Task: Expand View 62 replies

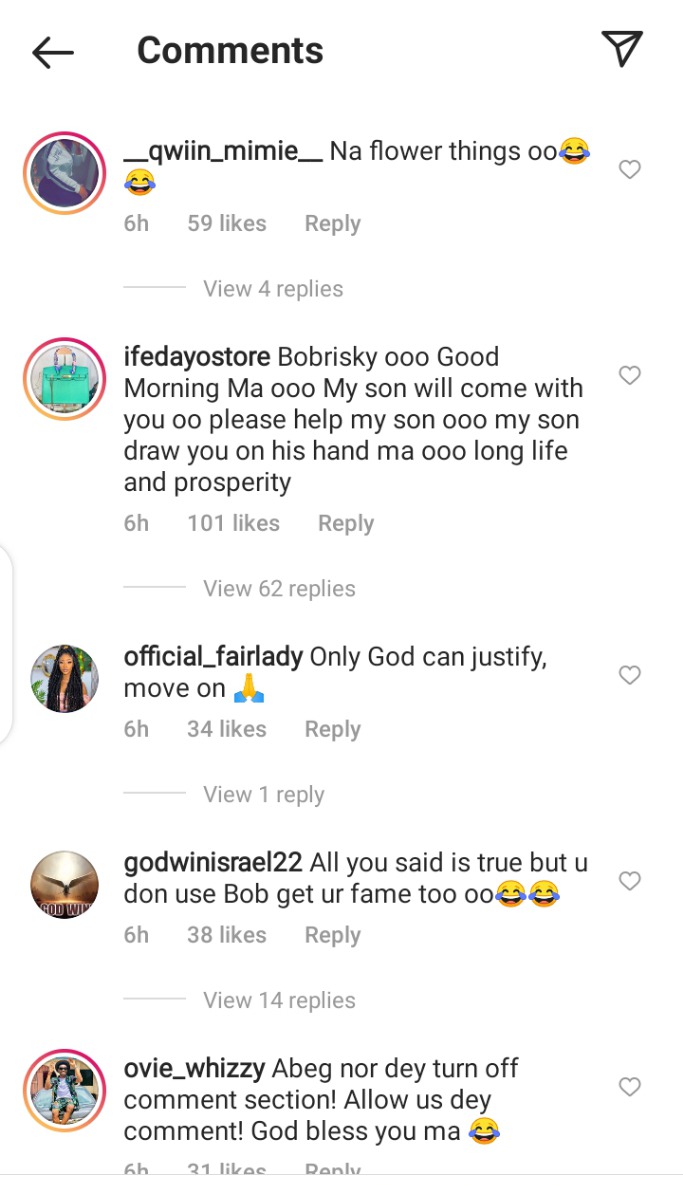Action: (x=279, y=589)
